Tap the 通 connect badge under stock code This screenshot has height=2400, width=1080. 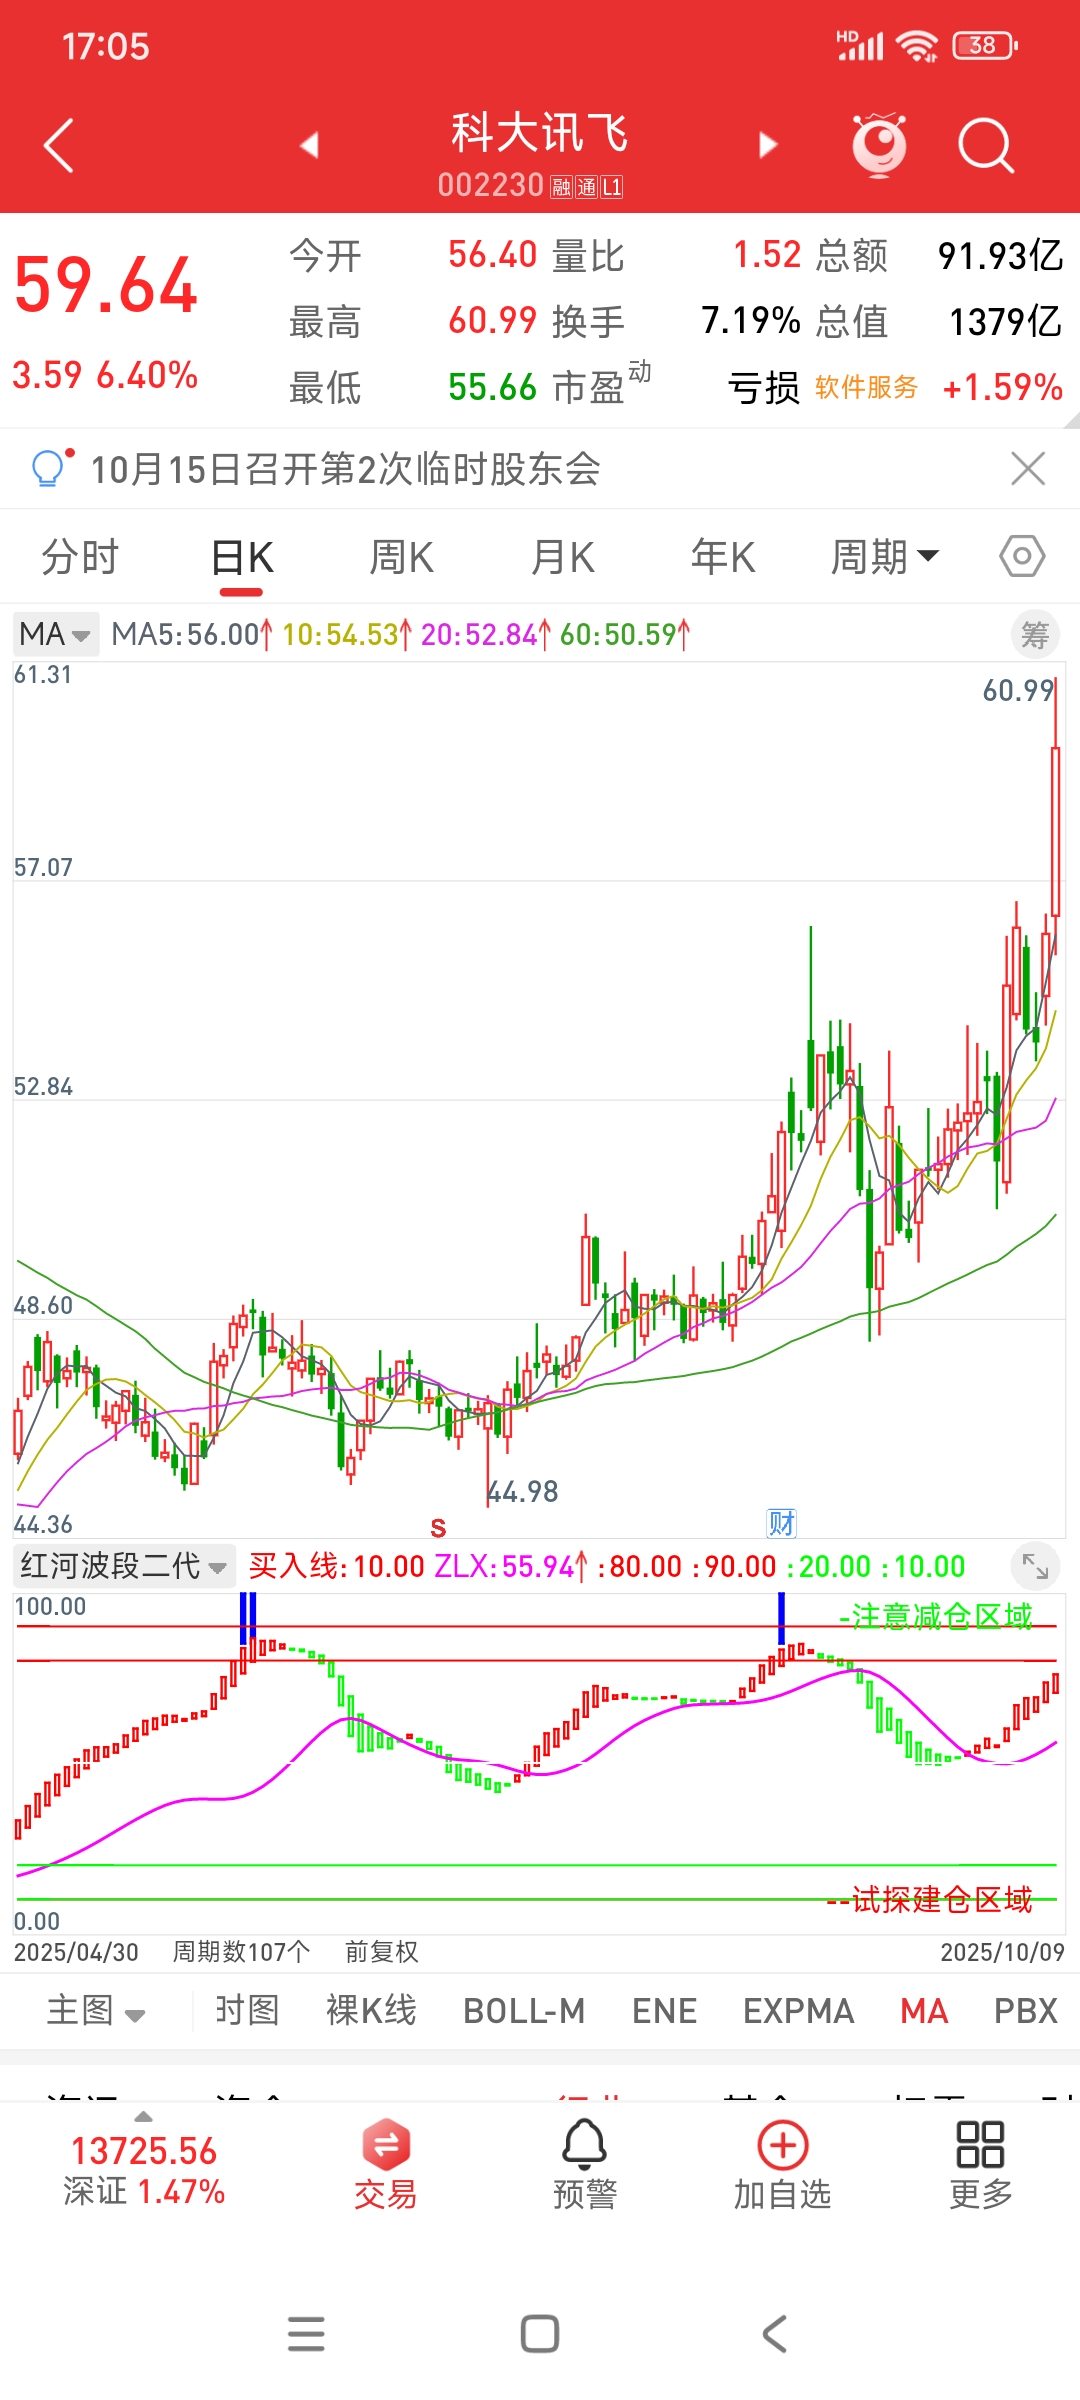pos(586,187)
